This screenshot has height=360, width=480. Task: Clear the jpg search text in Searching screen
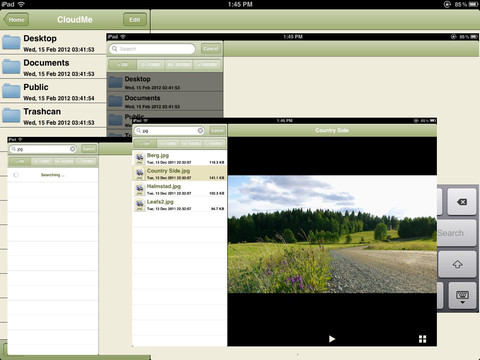point(72,149)
